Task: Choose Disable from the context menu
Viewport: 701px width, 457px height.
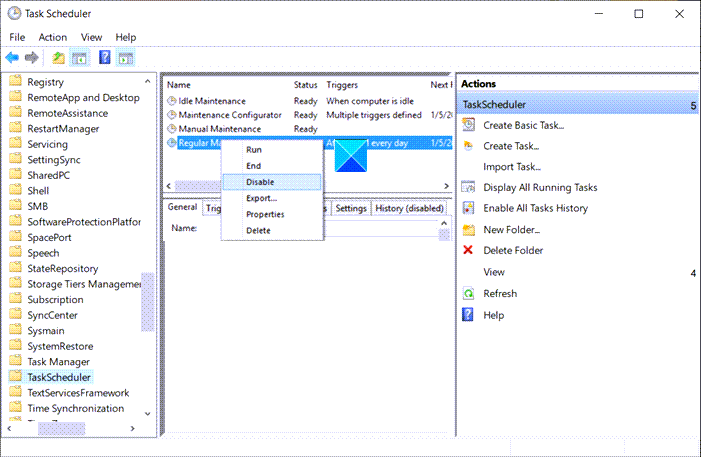Action: [260, 182]
